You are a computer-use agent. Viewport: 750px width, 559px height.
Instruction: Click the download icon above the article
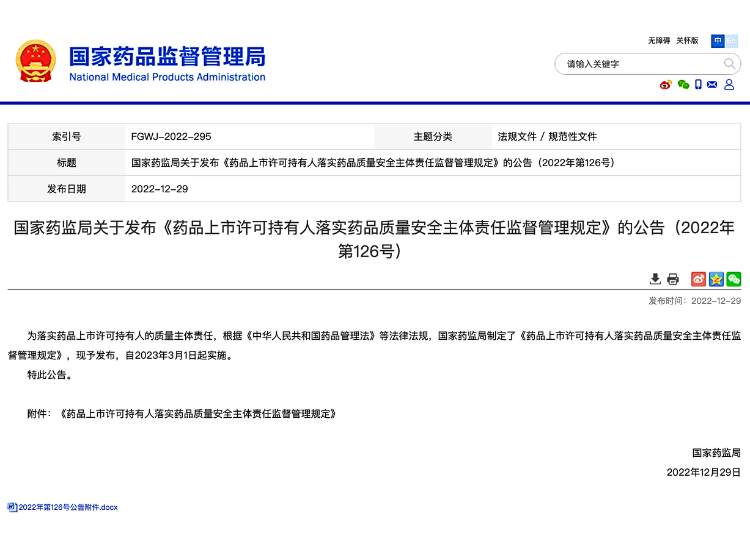[655, 279]
